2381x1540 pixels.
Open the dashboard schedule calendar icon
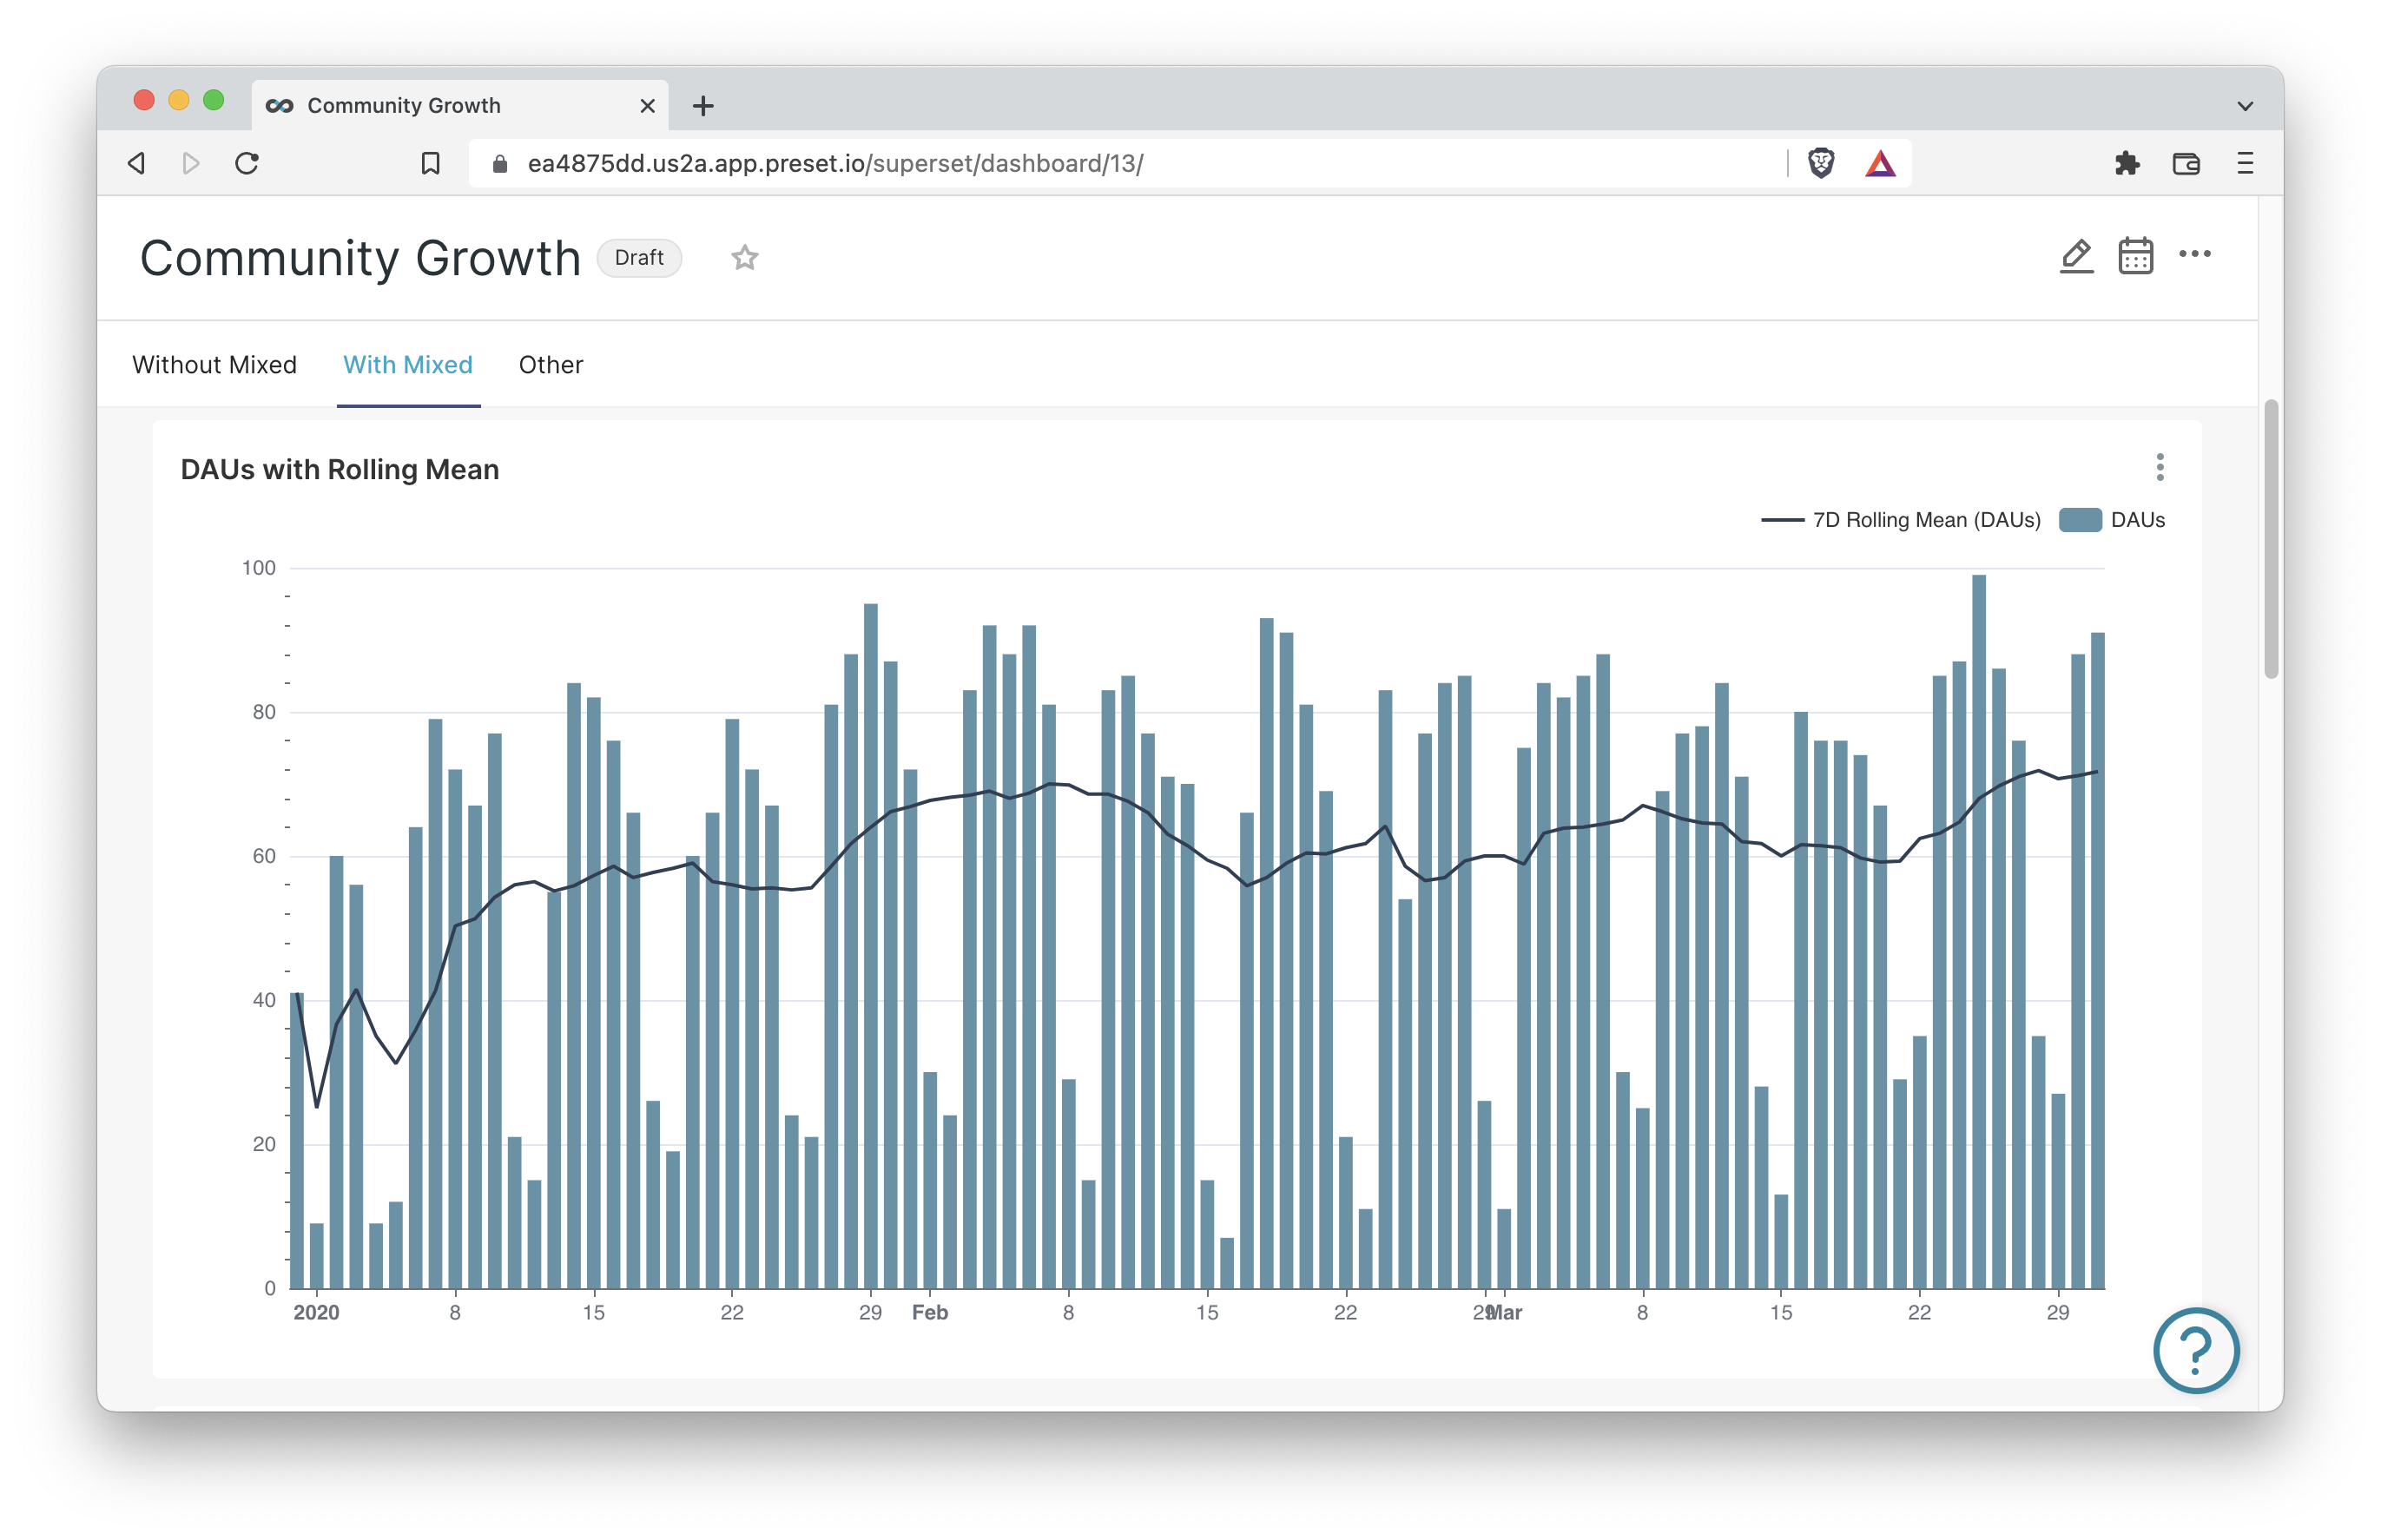click(2135, 256)
